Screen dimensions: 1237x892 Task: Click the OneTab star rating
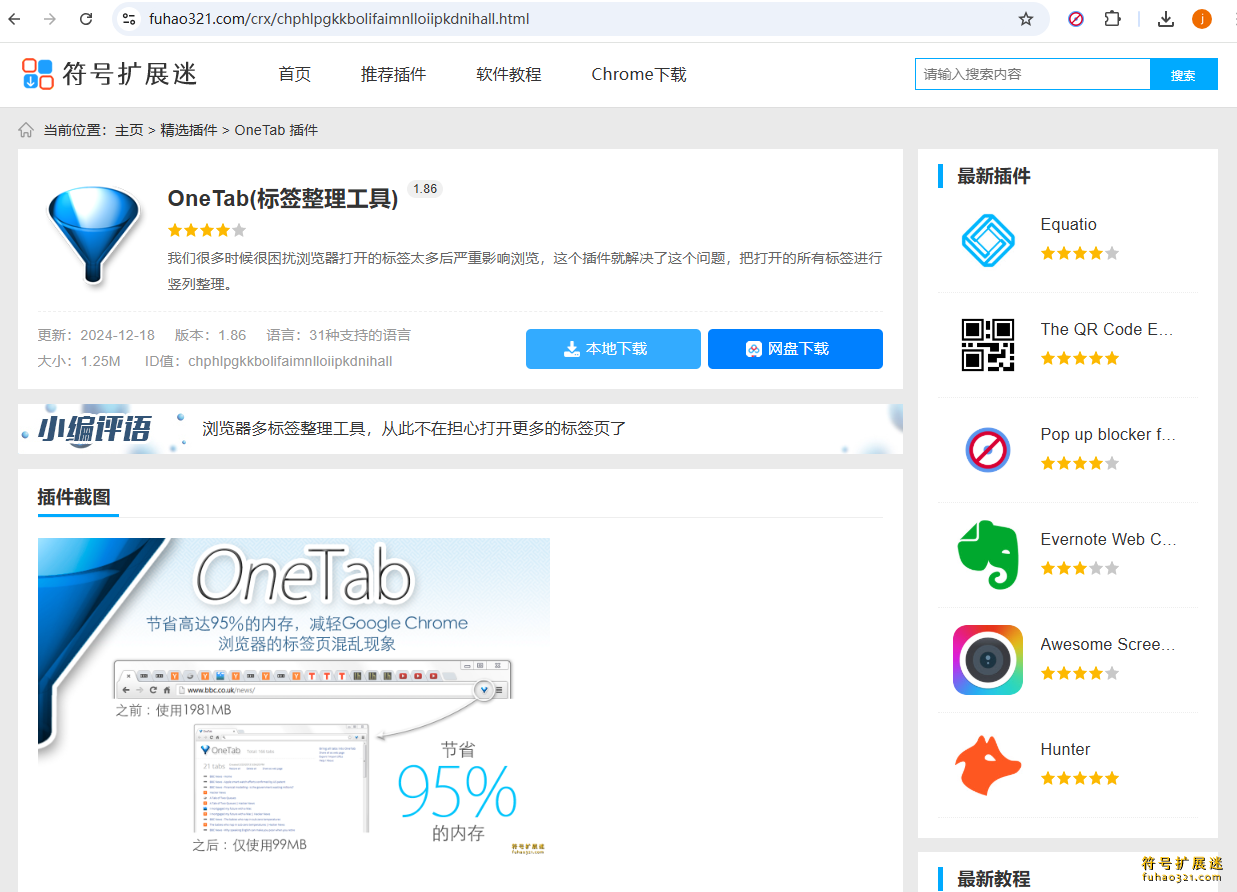207,230
